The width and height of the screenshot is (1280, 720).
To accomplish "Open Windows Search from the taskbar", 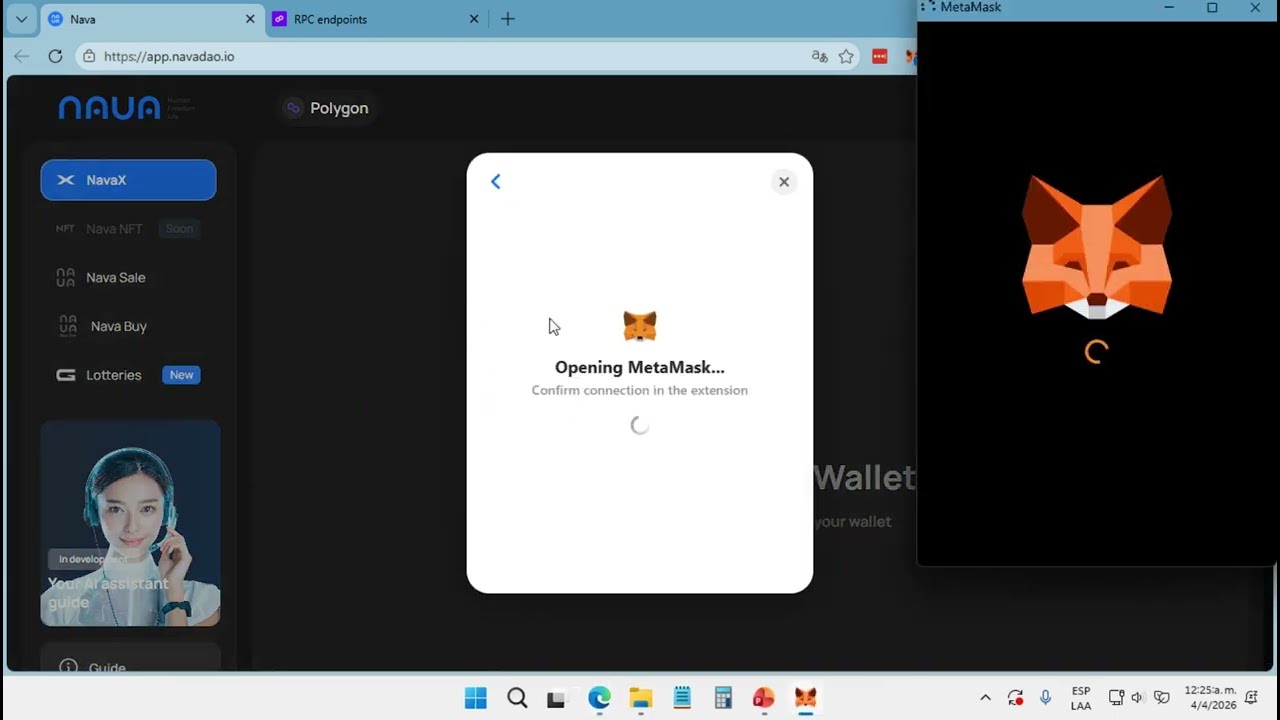I will (517, 698).
